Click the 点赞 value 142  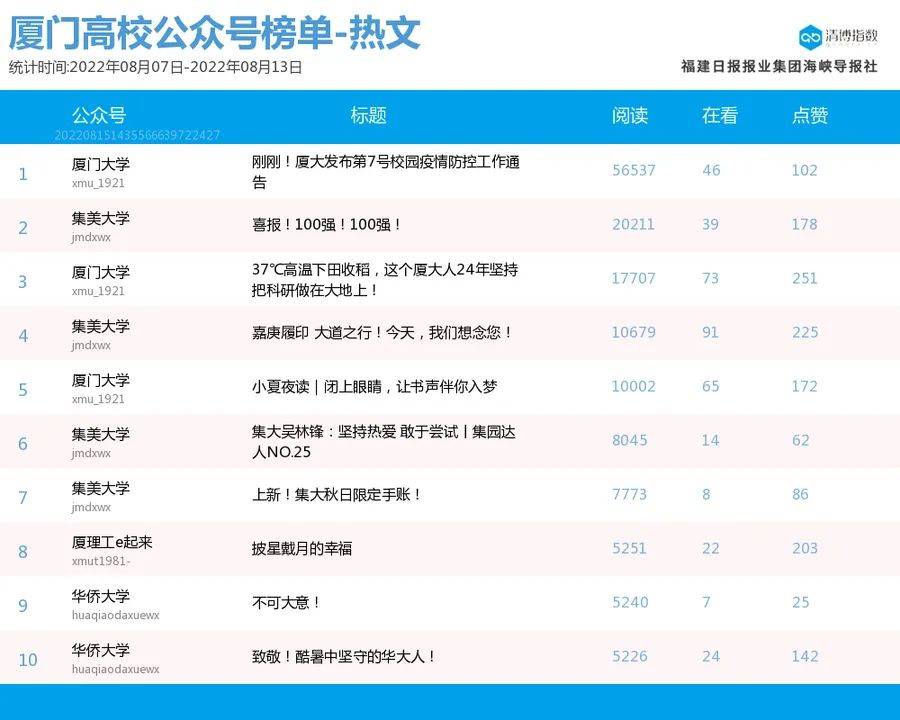click(805, 656)
